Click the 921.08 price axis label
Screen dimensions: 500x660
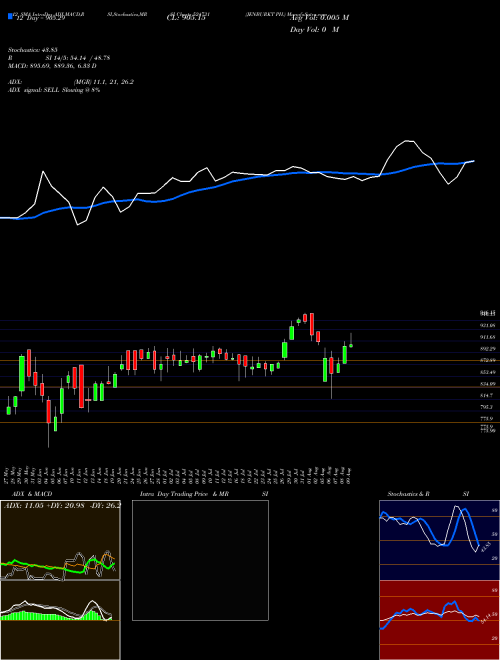point(489,325)
